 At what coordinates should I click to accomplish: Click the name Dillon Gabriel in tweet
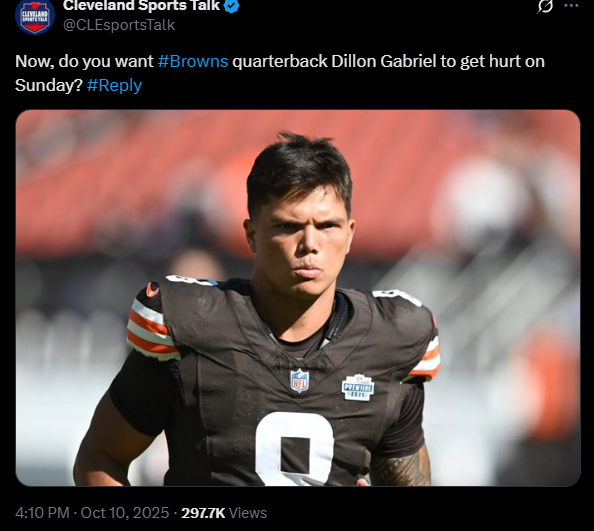[383, 61]
